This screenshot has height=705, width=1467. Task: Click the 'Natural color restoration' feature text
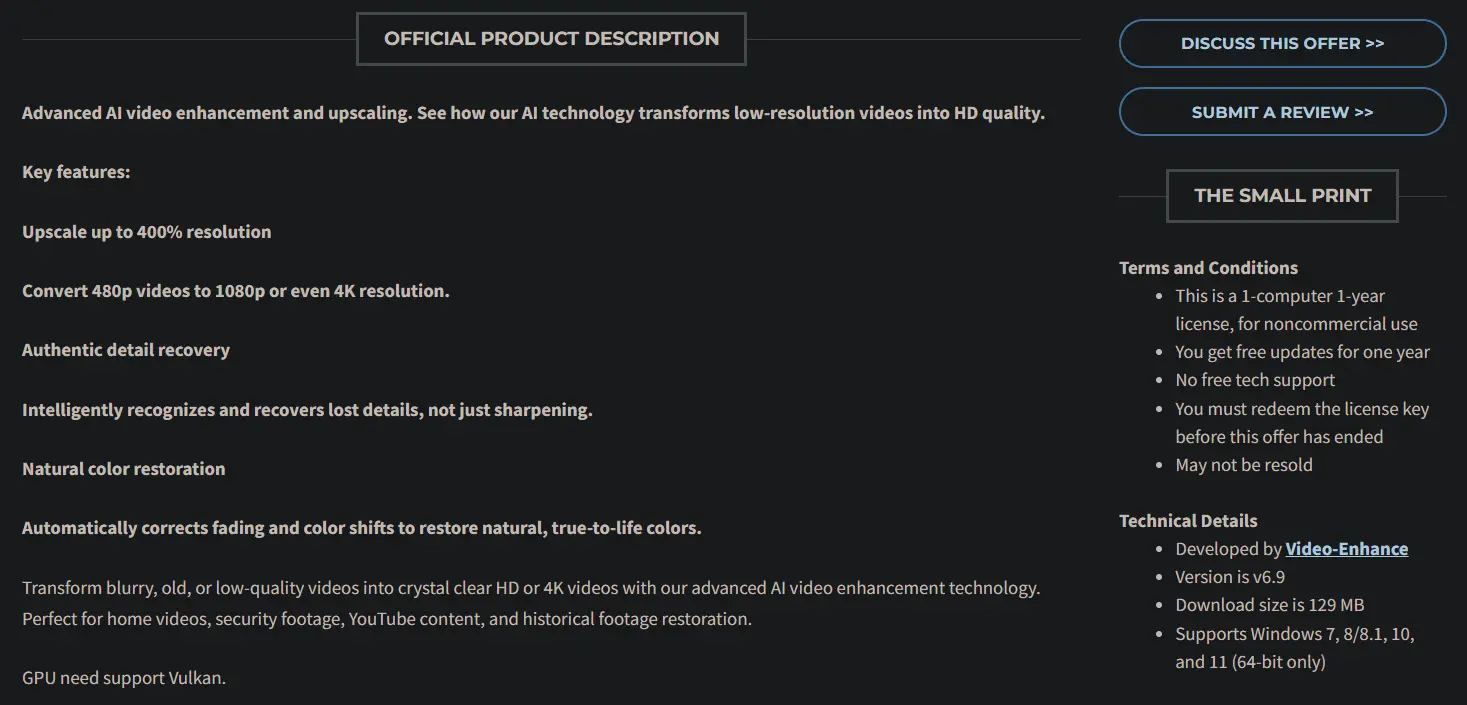coord(124,469)
